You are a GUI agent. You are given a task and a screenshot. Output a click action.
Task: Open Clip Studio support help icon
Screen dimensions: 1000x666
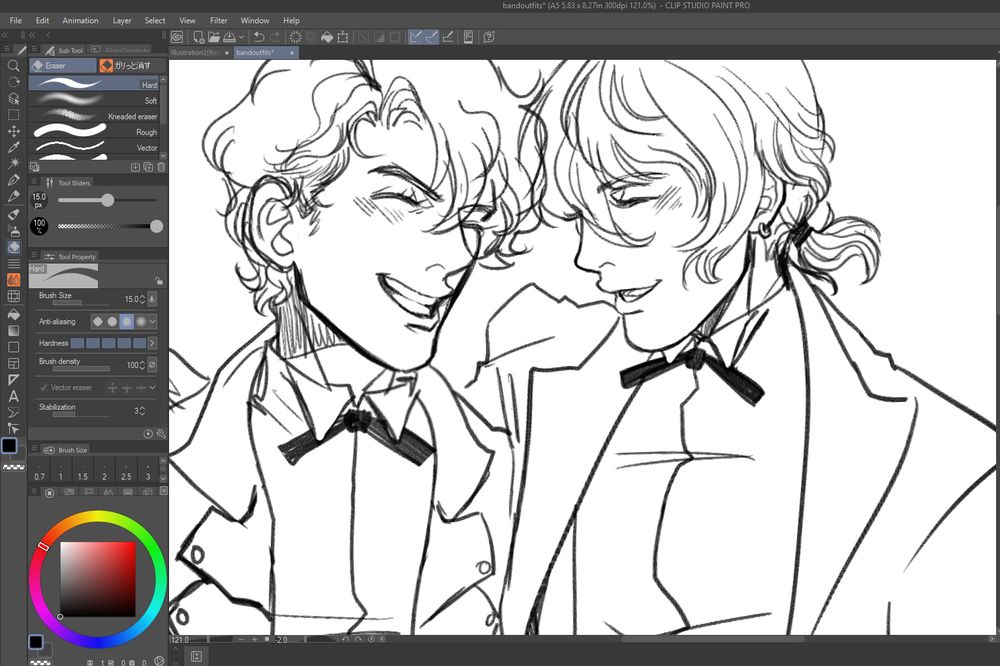click(x=489, y=37)
